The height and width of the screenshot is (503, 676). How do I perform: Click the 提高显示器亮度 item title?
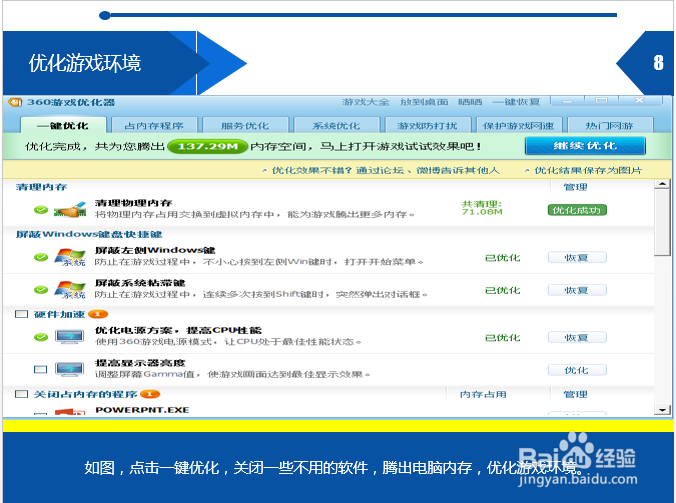[140, 362]
